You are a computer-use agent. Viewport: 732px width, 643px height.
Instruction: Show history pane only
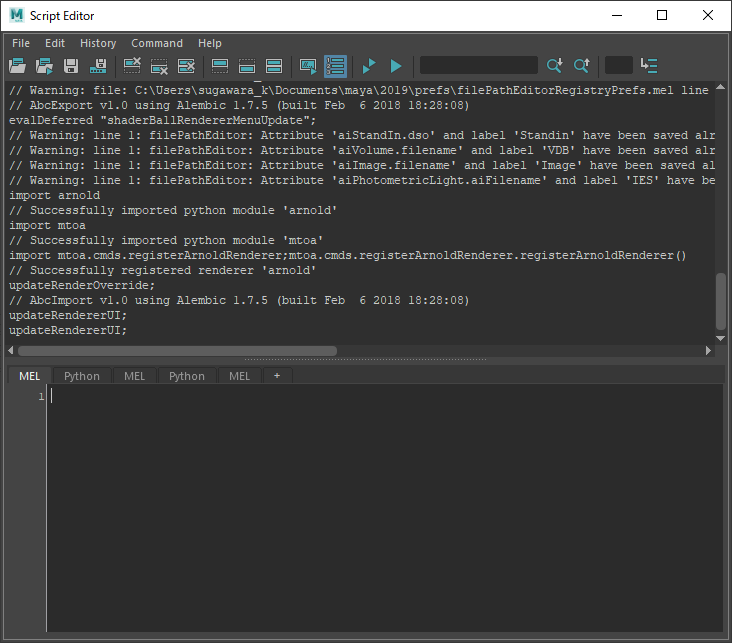tap(220, 66)
